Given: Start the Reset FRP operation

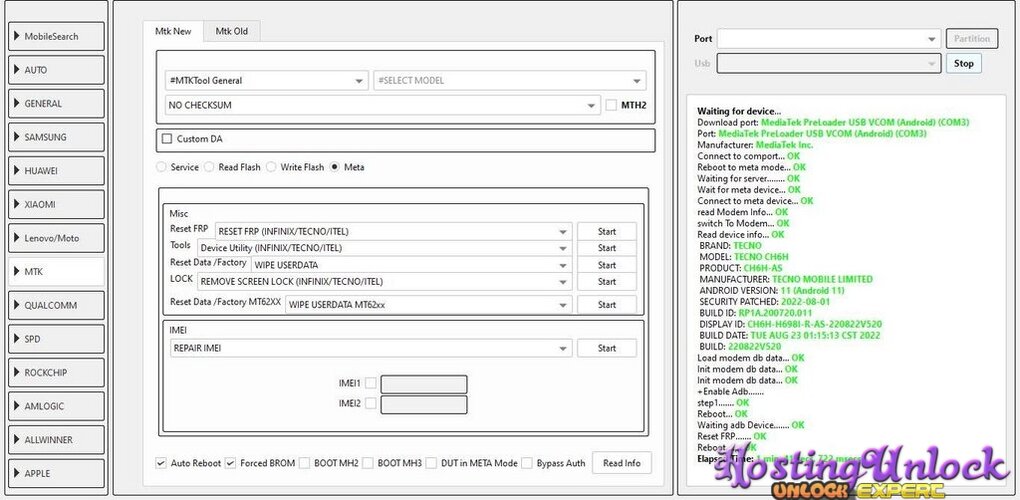Looking at the screenshot, I should tap(607, 231).
